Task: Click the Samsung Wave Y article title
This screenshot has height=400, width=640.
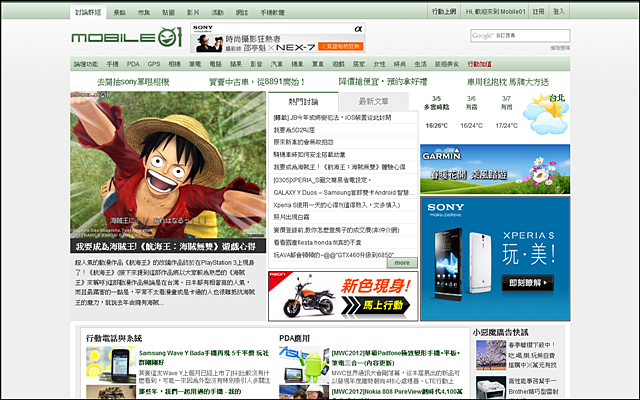Action: (204, 358)
